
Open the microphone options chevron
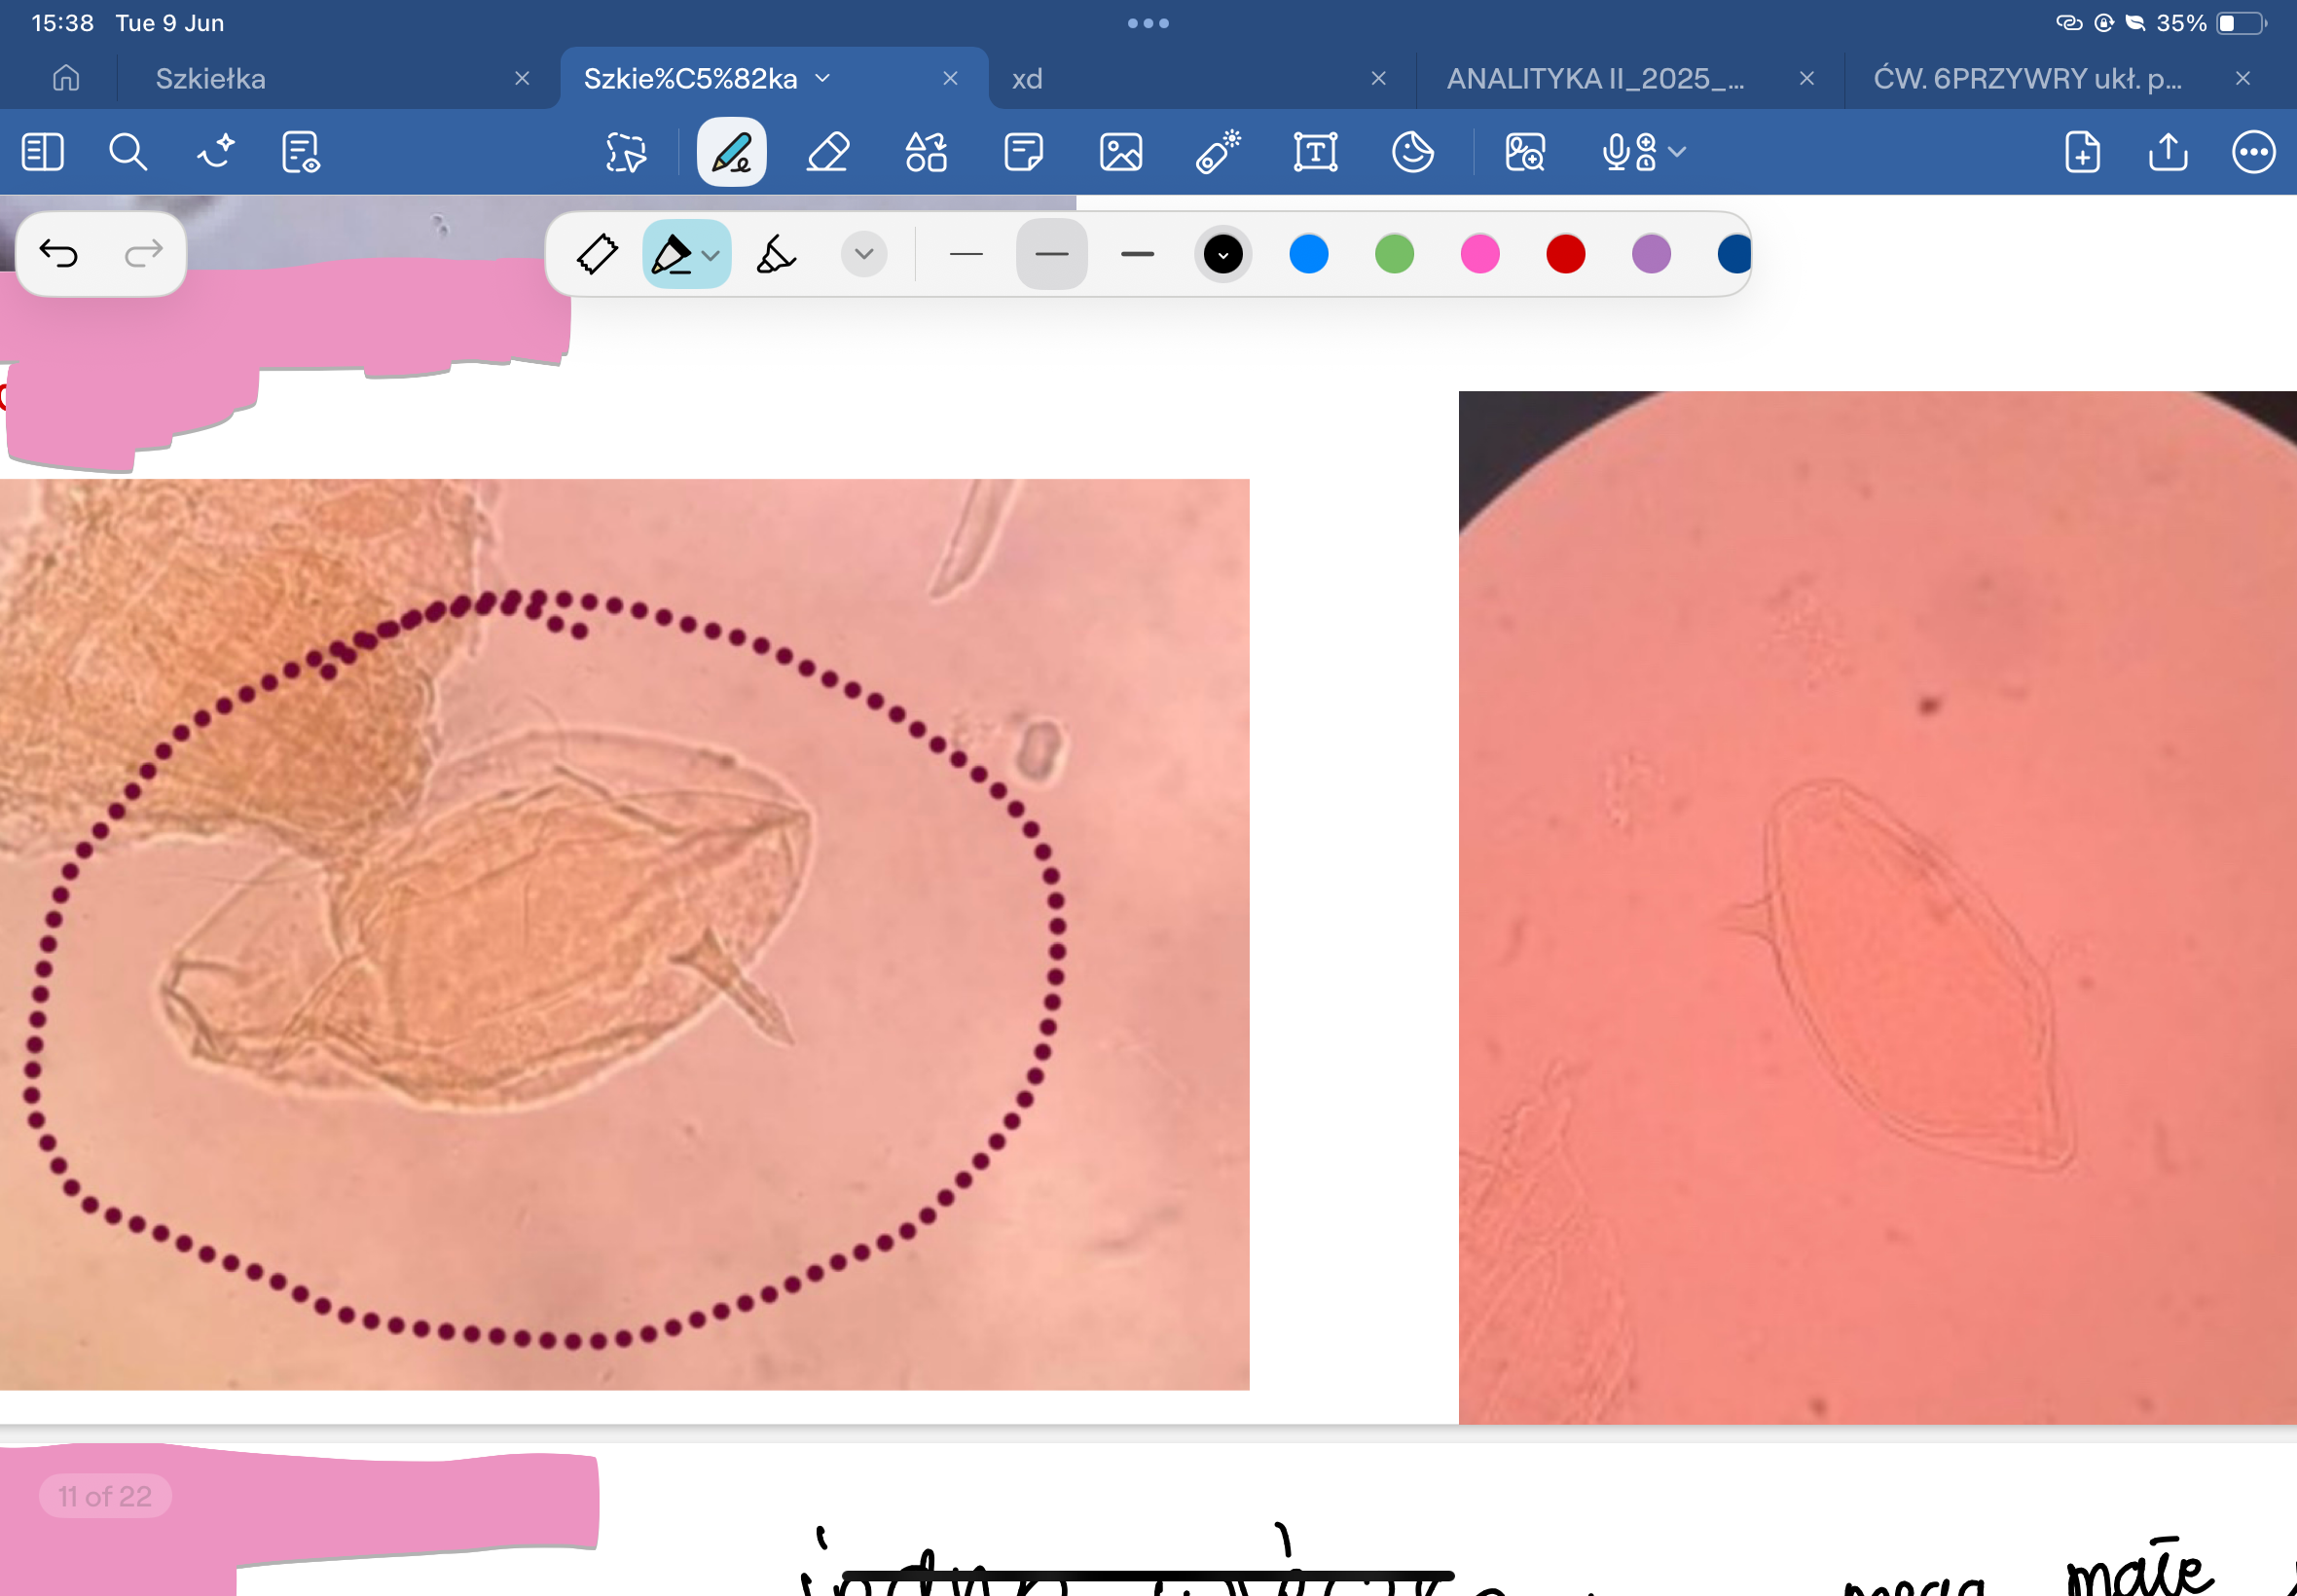1677,152
